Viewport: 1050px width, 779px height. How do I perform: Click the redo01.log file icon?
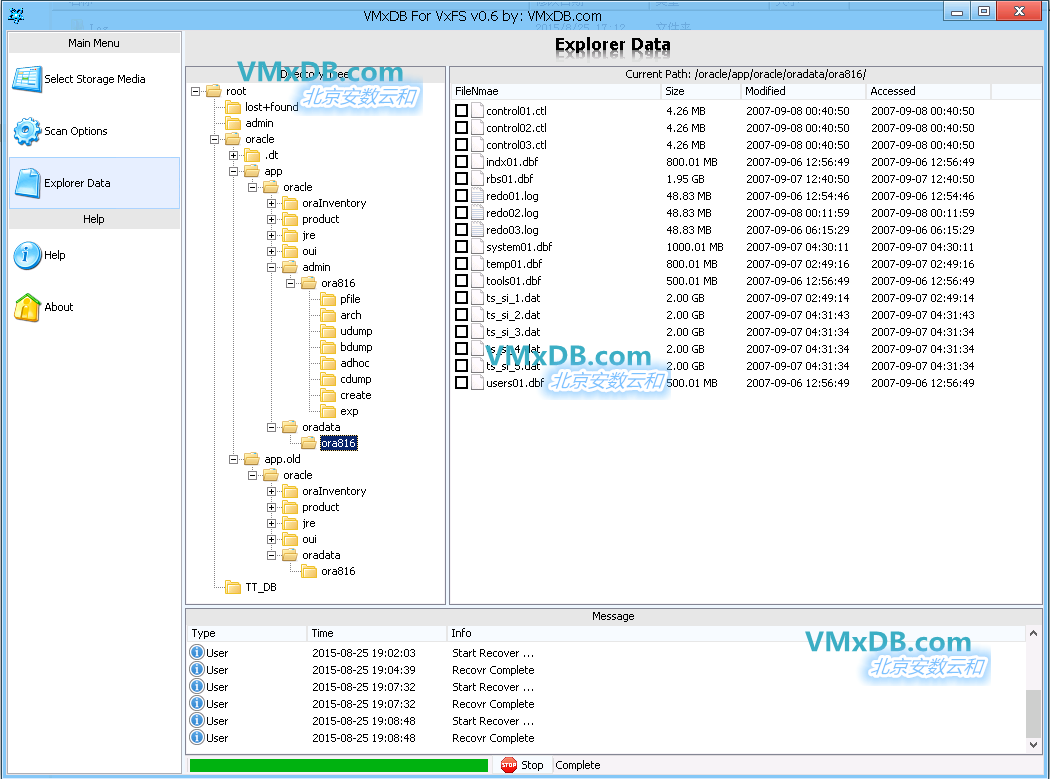[477, 196]
